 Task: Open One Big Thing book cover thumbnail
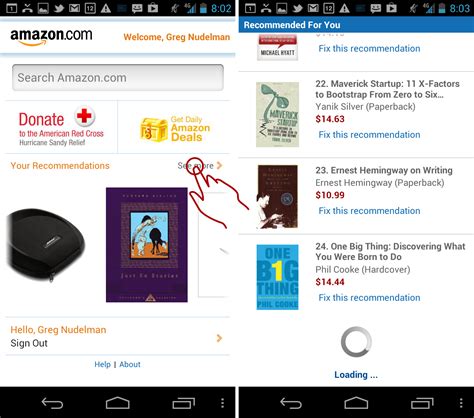pyautogui.click(x=277, y=277)
